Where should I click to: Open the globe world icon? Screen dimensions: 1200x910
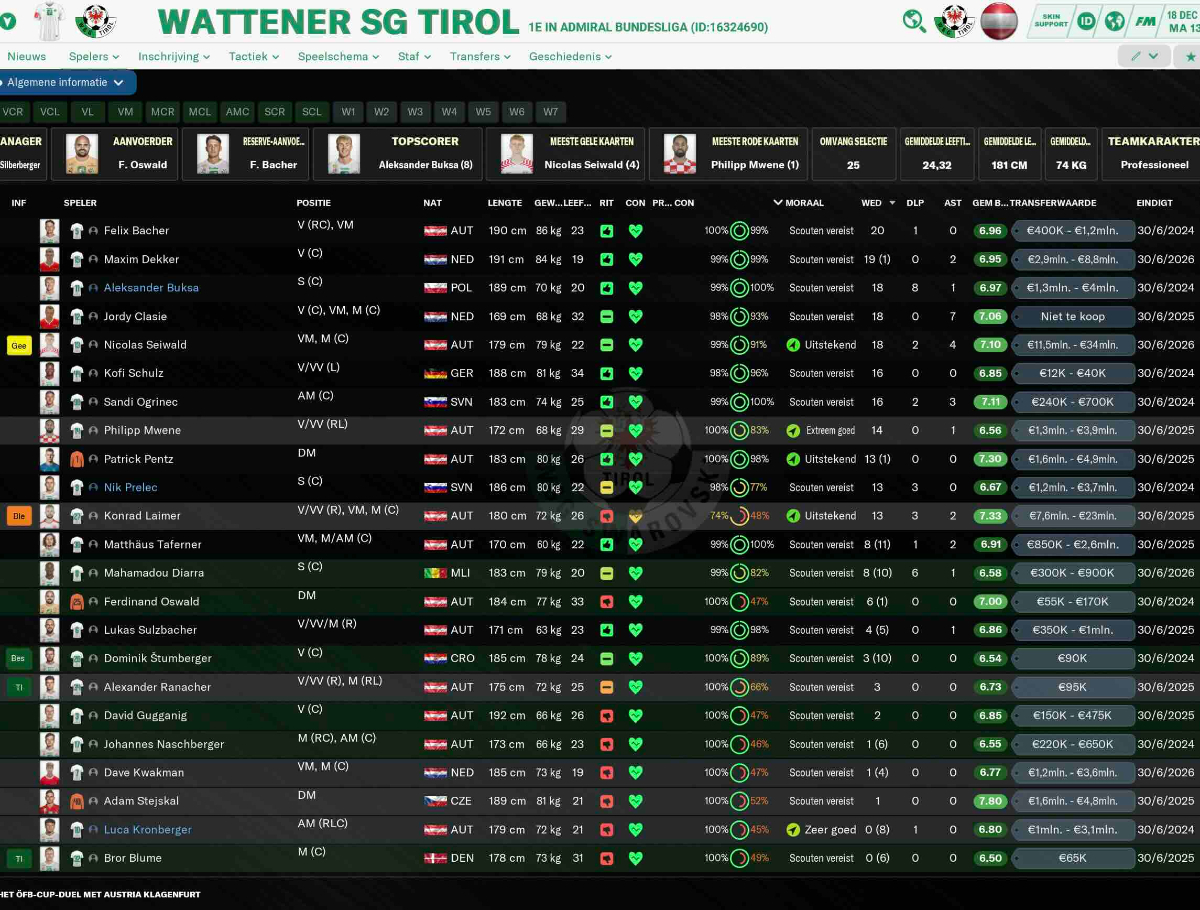pos(1115,21)
